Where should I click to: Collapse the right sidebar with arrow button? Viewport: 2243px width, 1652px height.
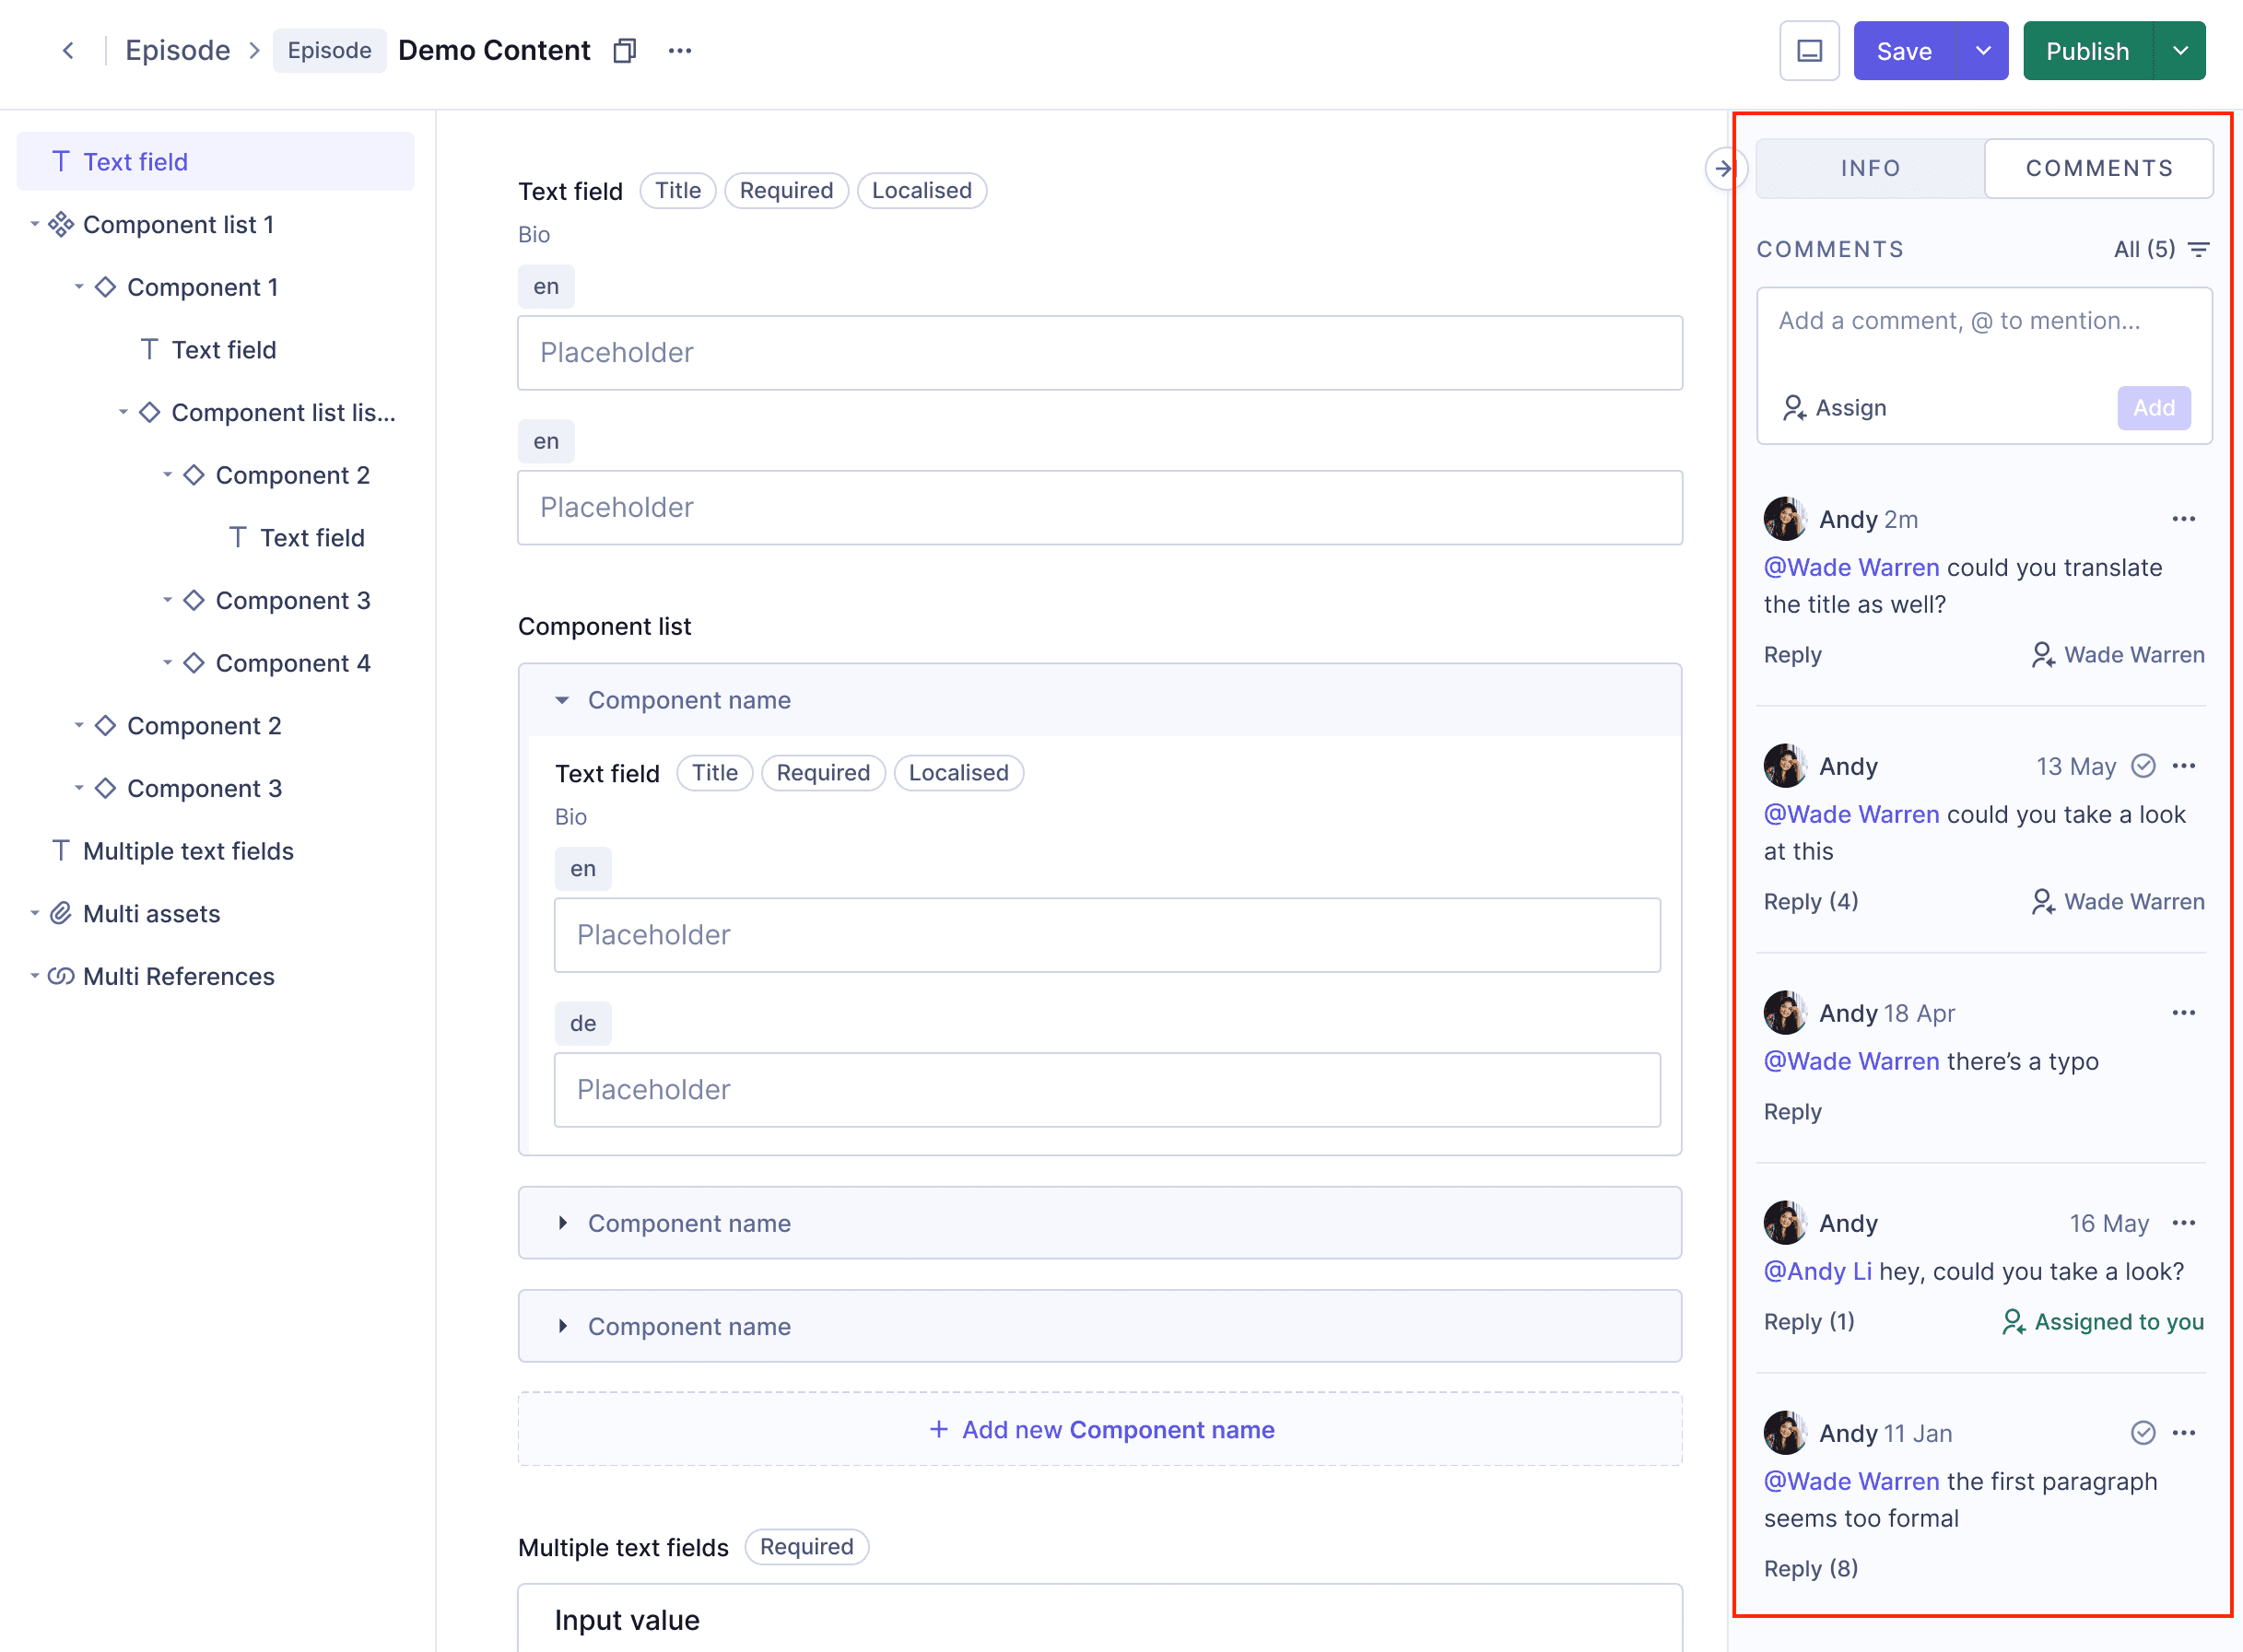coord(1724,168)
